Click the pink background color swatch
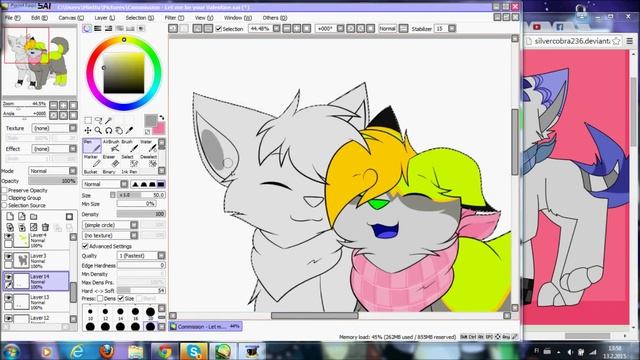This screenshot has height=360, width=640. tap(159, 129)
